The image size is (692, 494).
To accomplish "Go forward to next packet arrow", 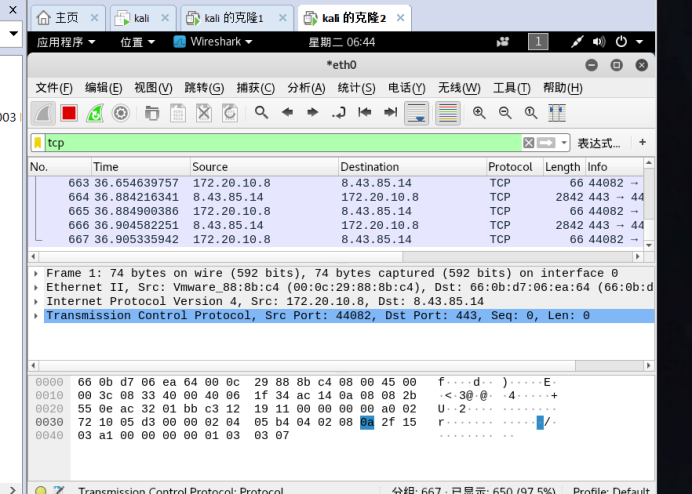I will pyautogui.click(x=313, y=113).
